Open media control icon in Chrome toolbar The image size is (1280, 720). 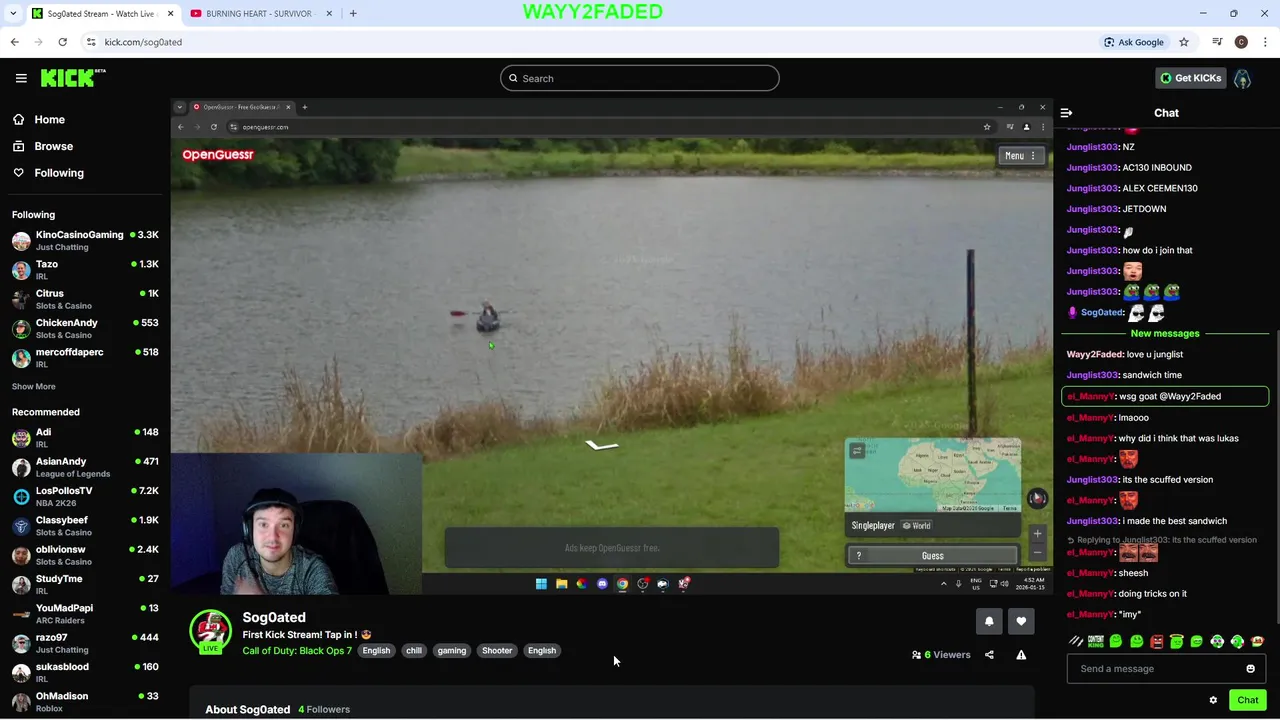(1217, 42)
